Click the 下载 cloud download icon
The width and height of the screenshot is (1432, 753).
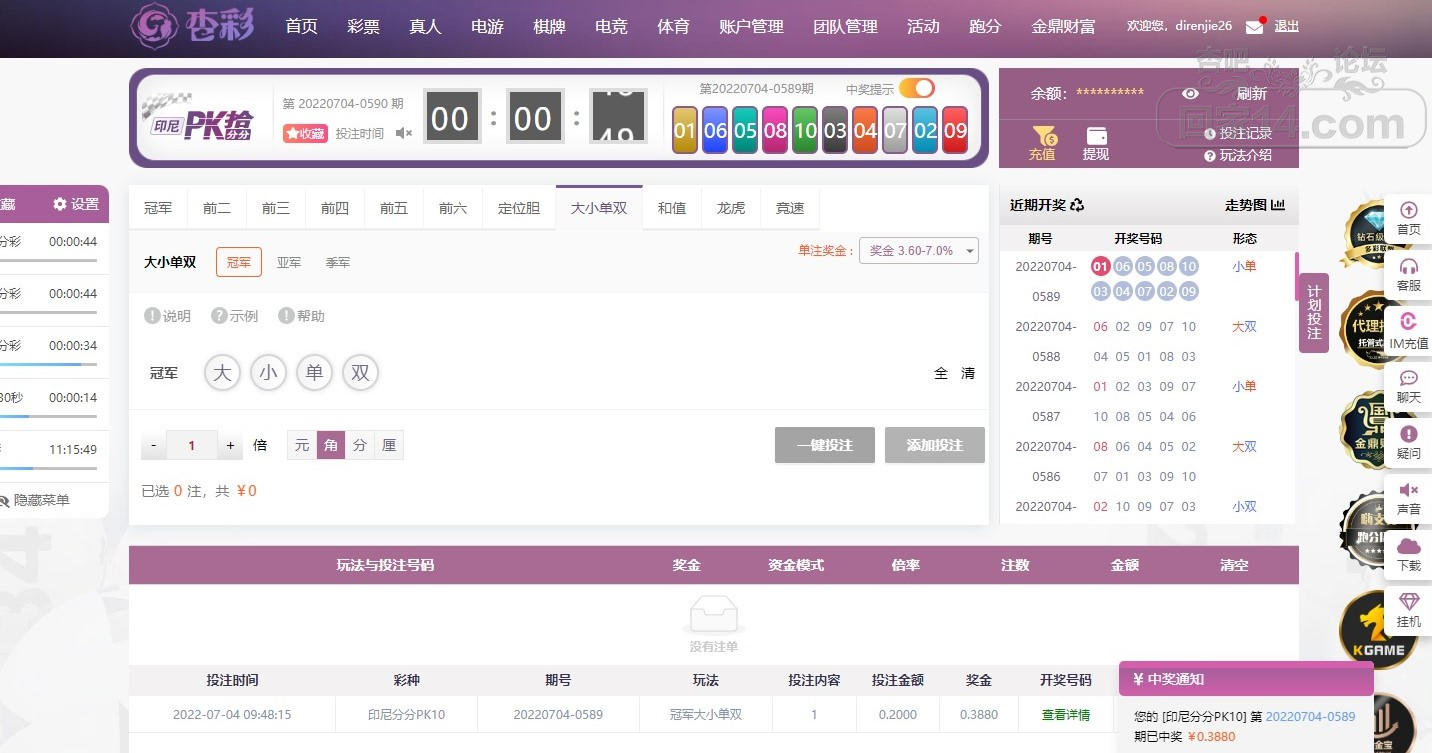click(1408, 553)
